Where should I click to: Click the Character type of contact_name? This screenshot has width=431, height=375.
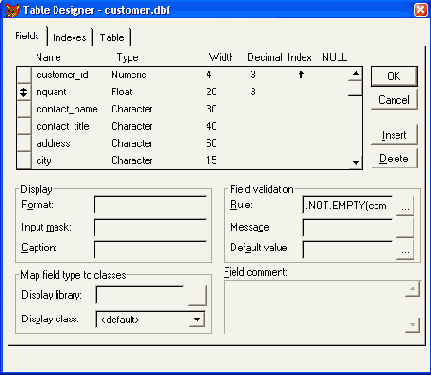pyautogui.click(x=132, y=109)
